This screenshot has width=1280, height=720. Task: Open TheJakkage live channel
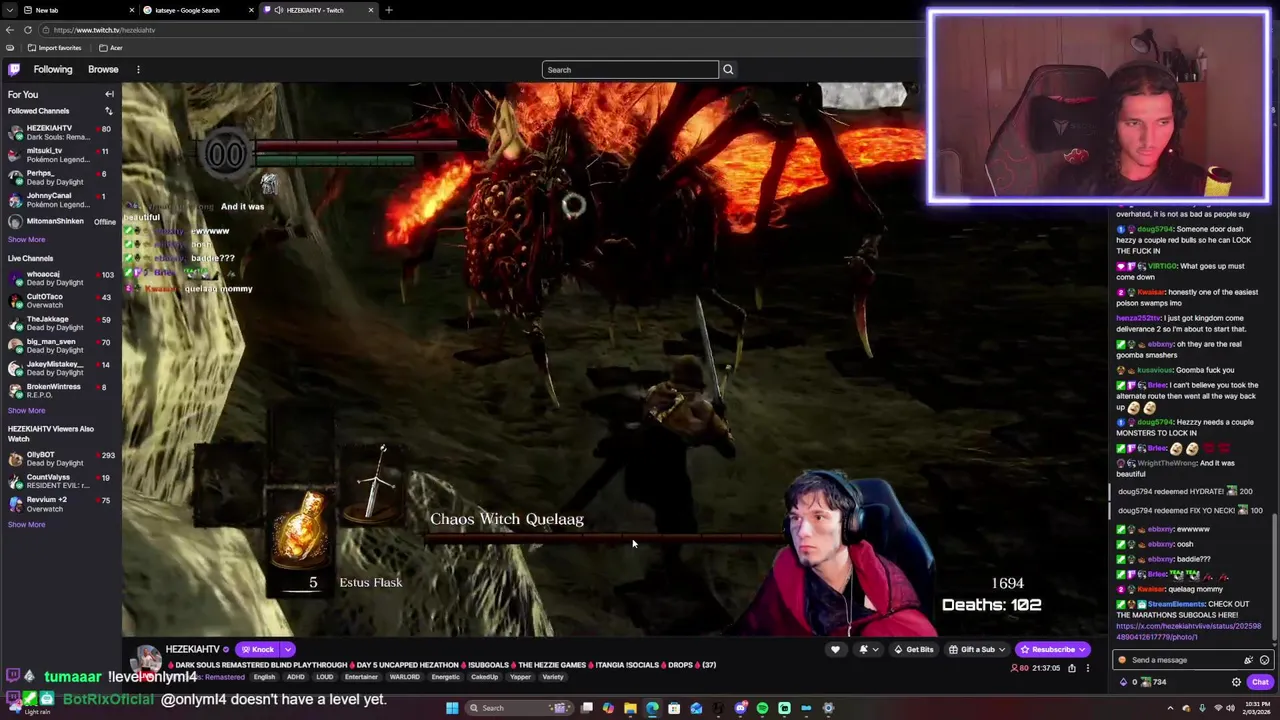click(61, 323)
